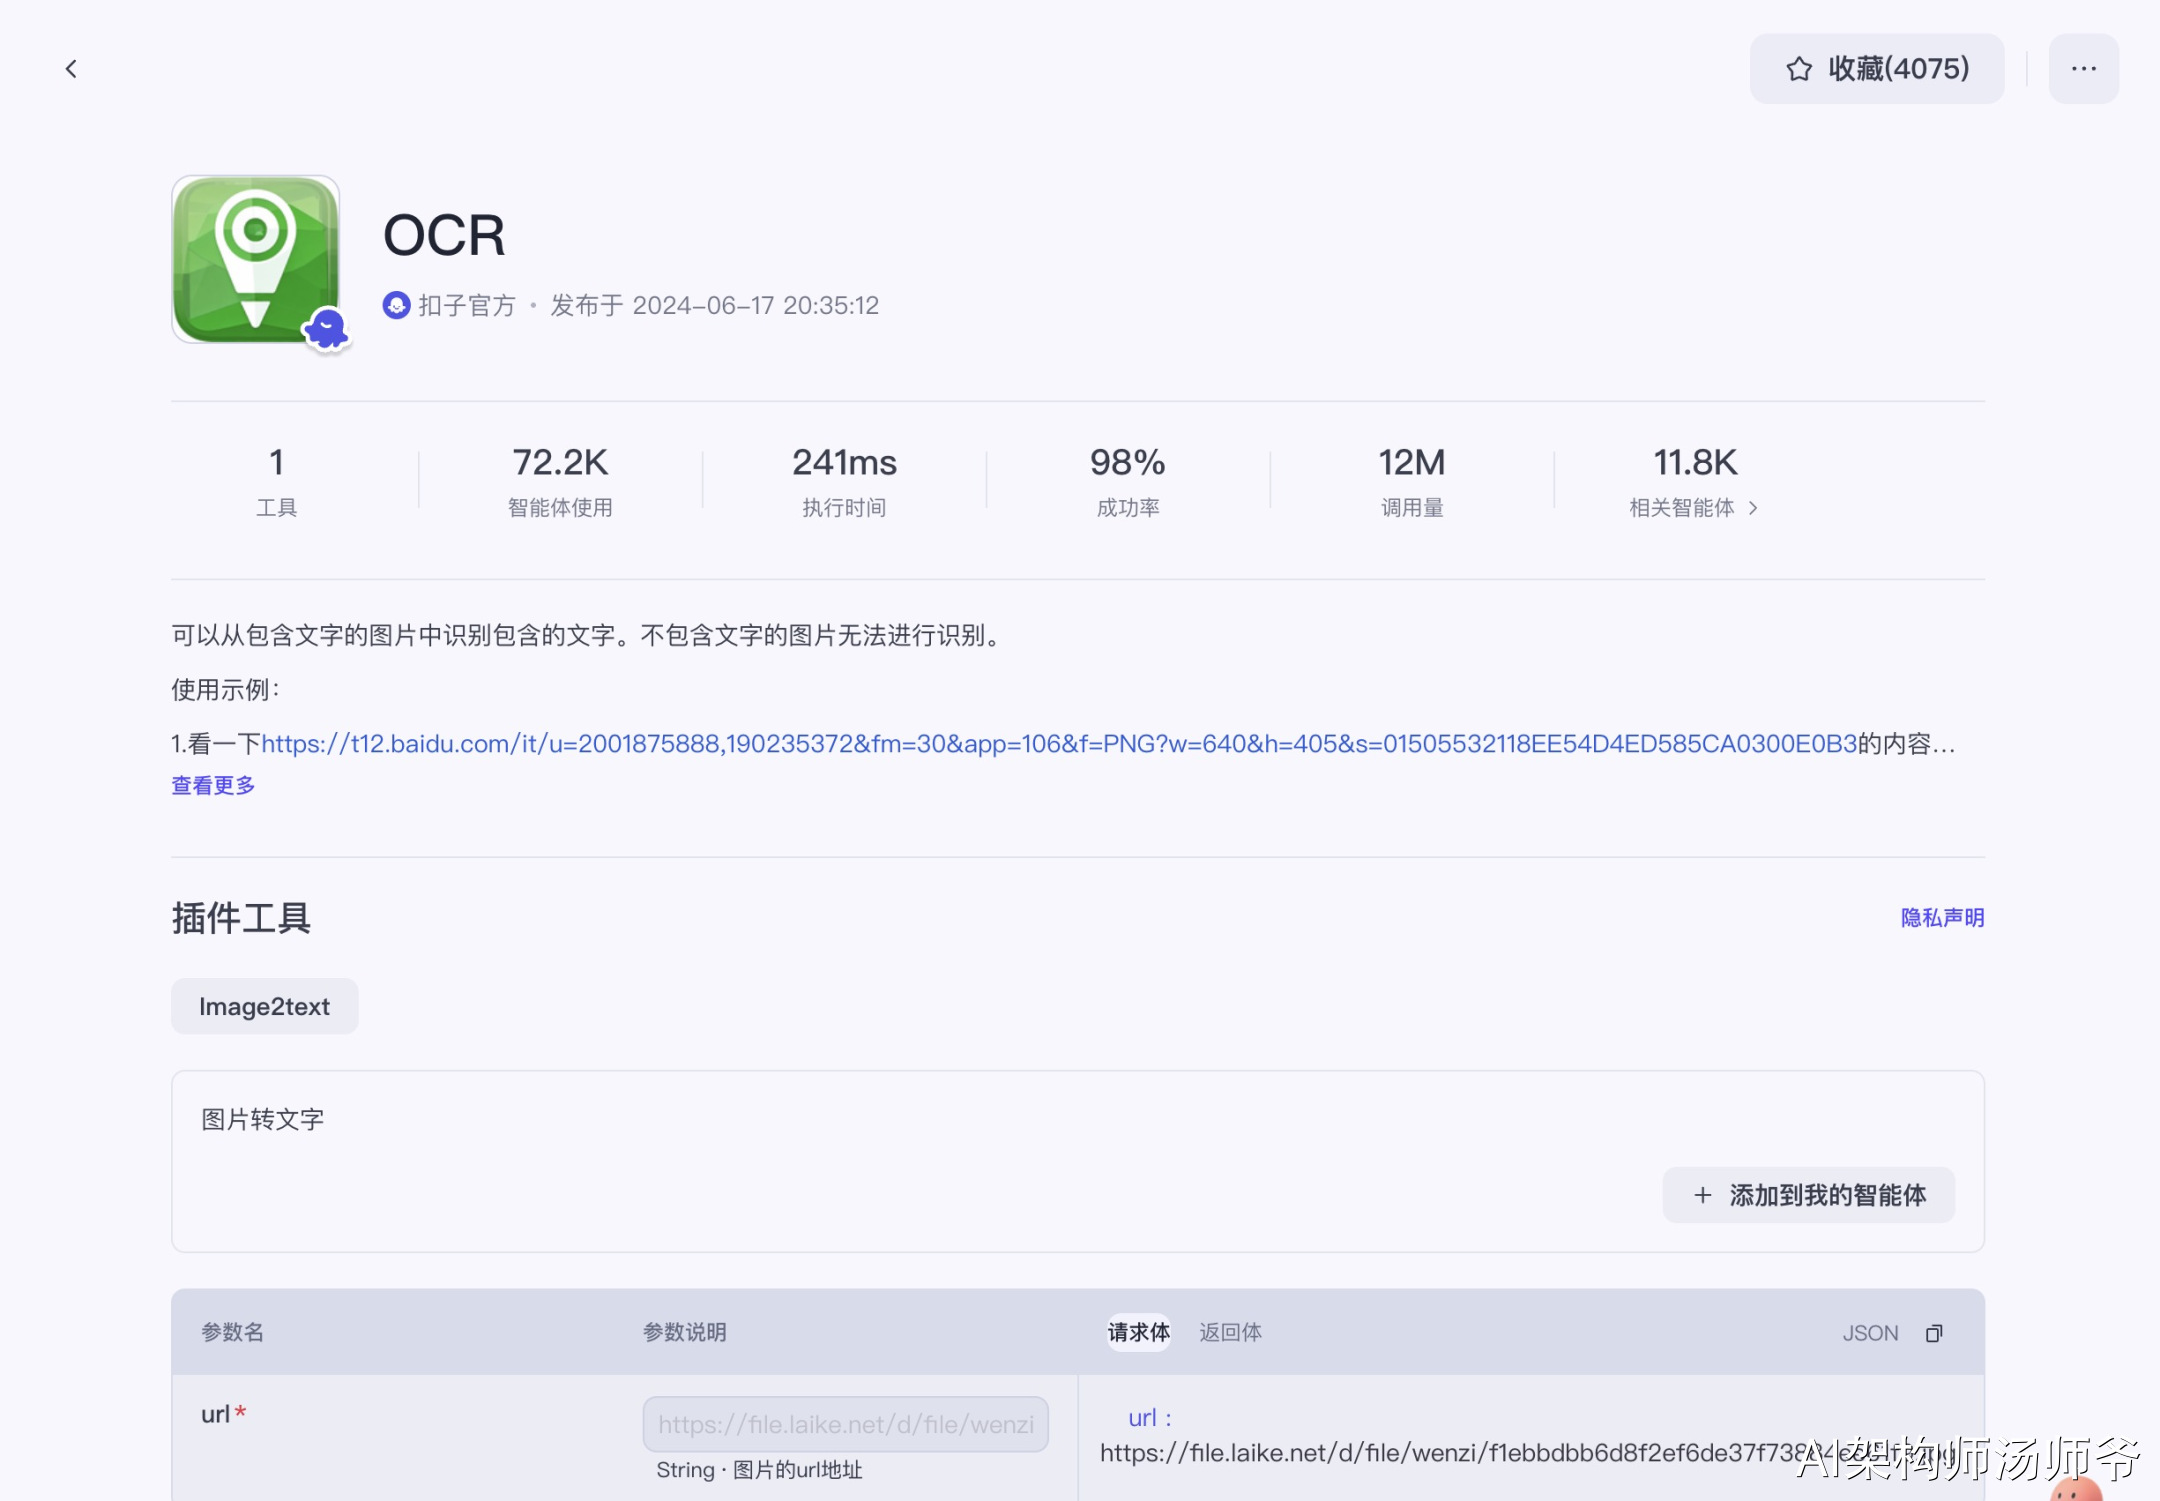
Task: Click the JSON label in header
Action: 1869,1333
